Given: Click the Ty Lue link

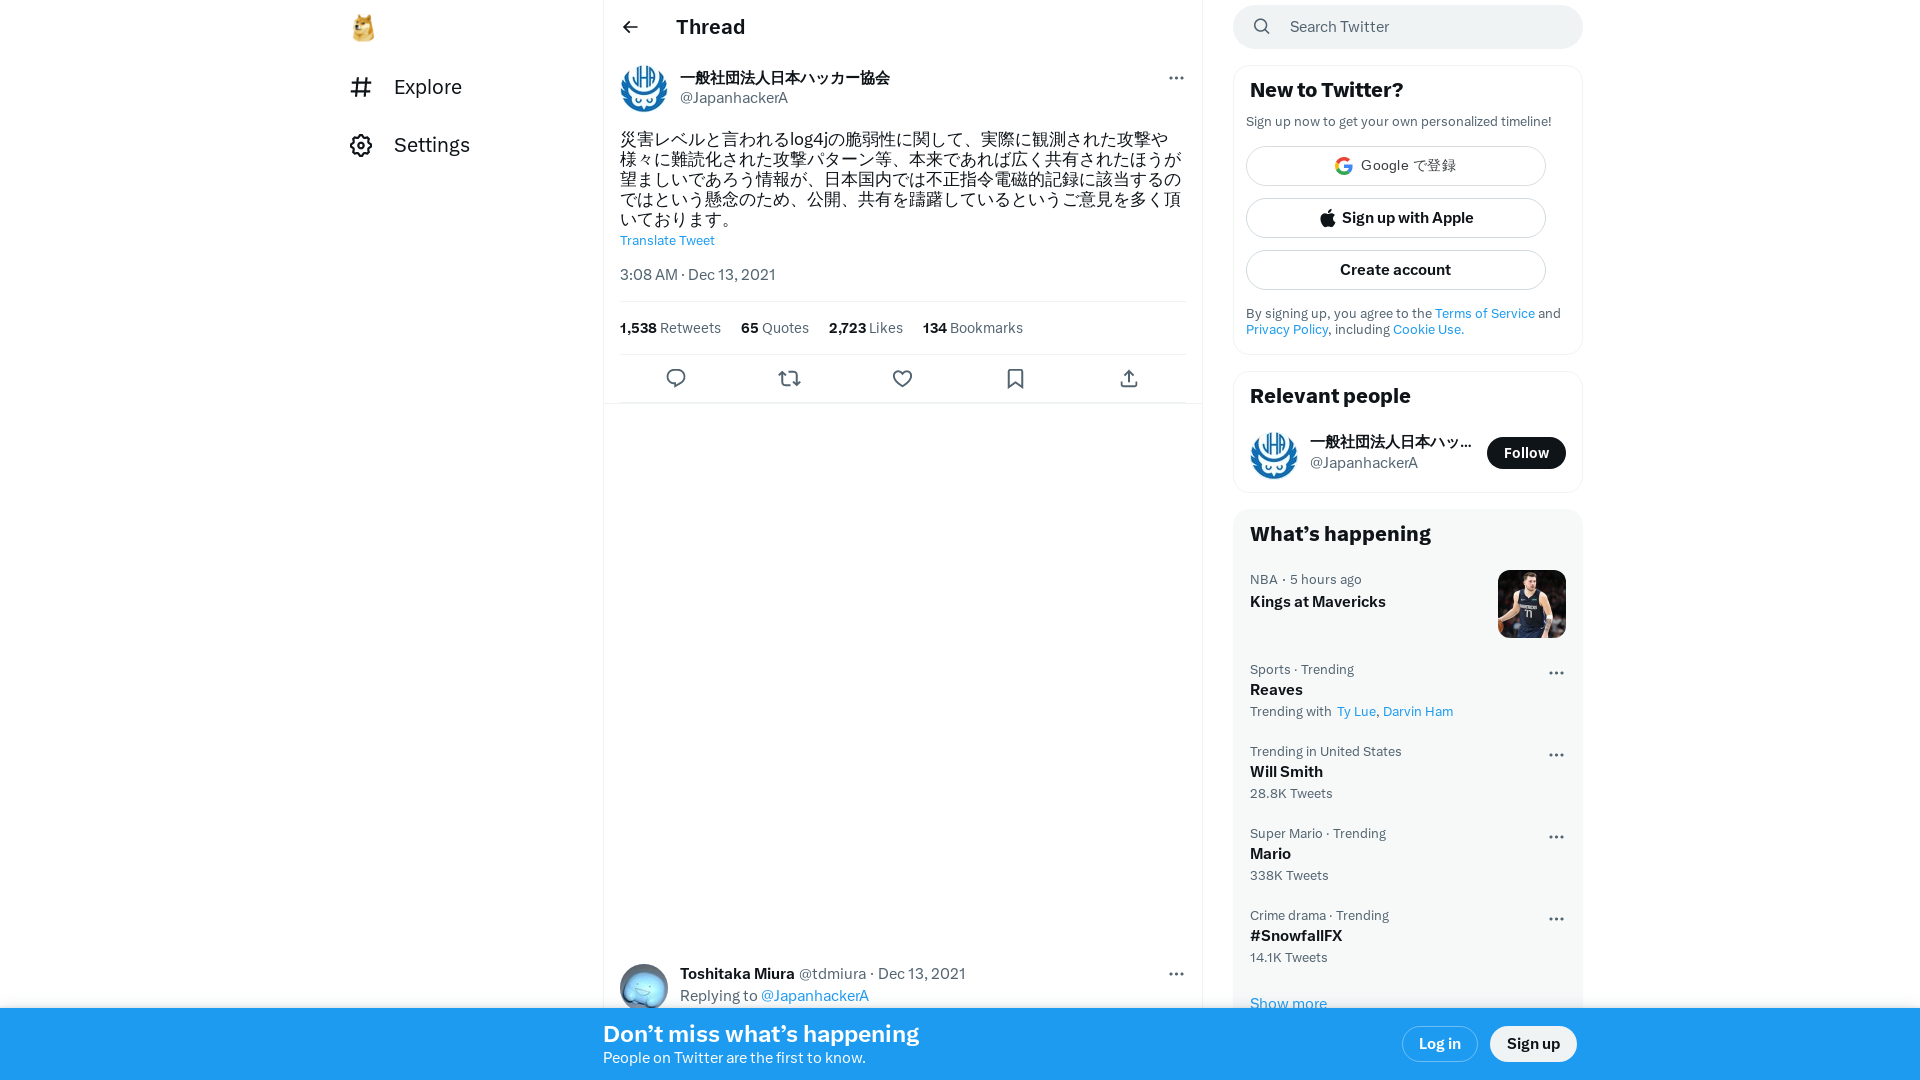Looking at the screenshot, I should [1356, 712].
